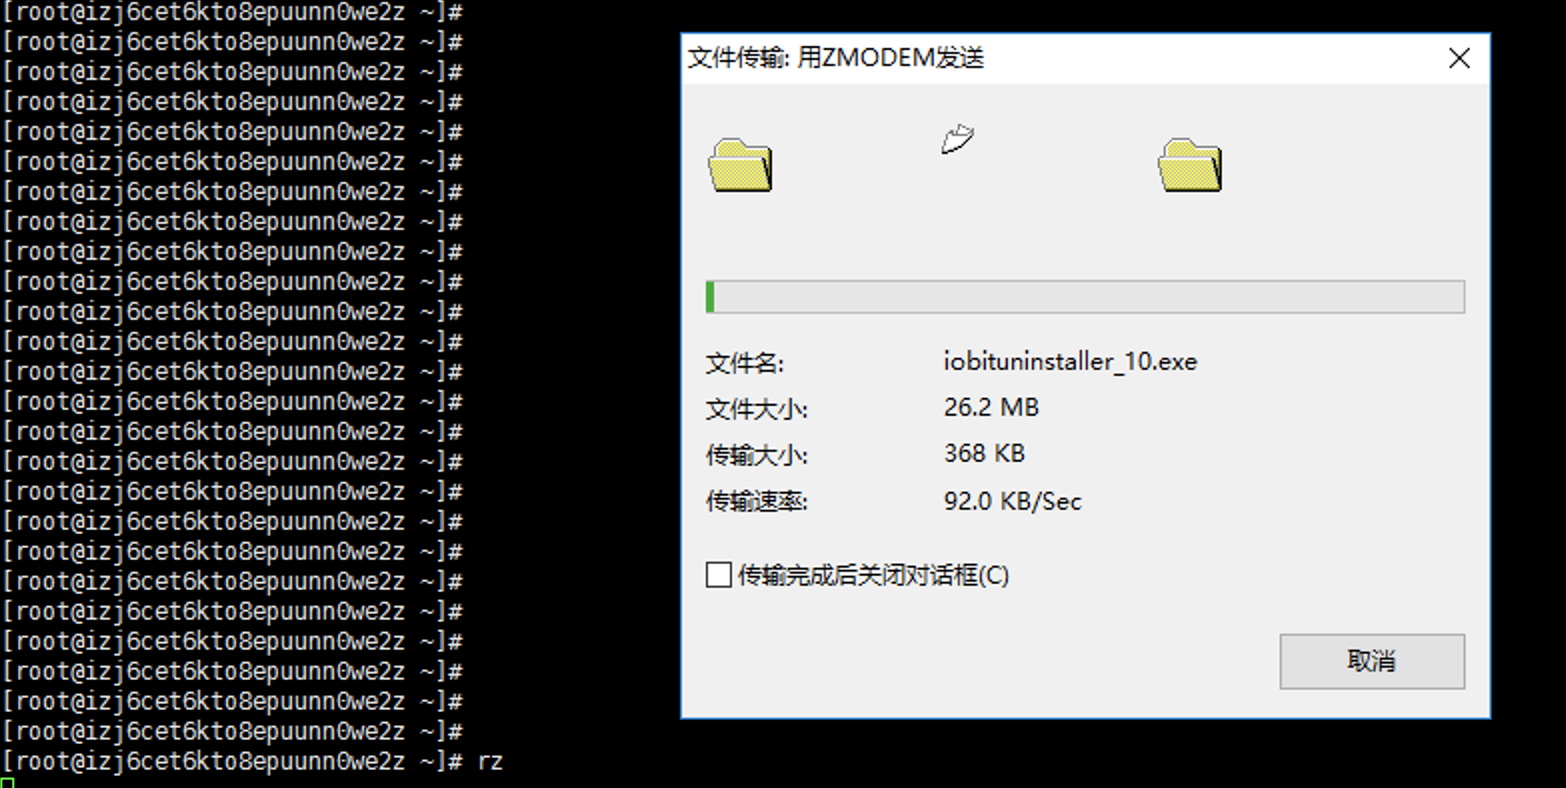Image resolution: width=1566 pixels, height=788 pixels.
Task: Click the dialog title 文件传输: 用ZMODEM发送
Action: click(836, 58)
